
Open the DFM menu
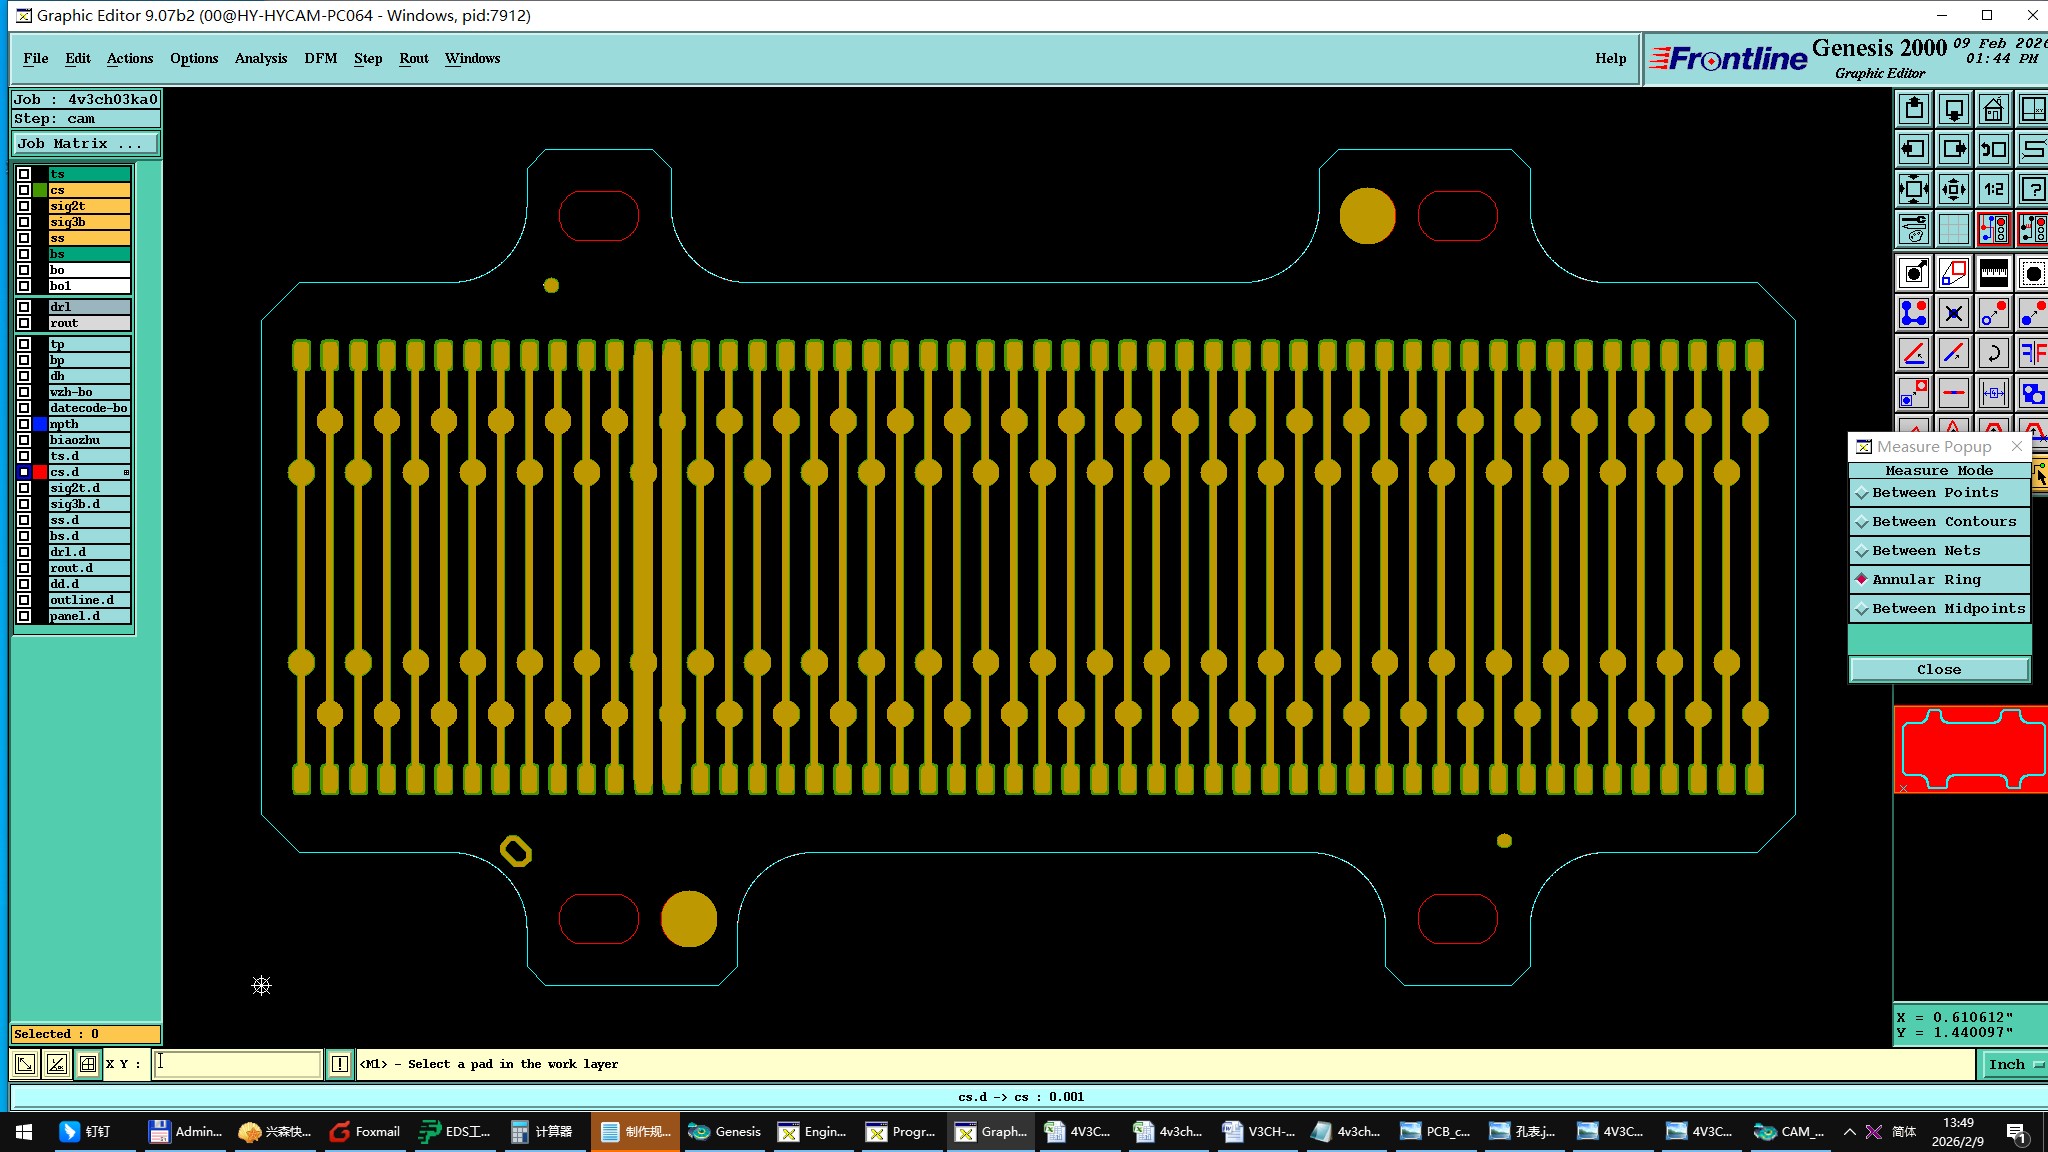click(320, 58)
